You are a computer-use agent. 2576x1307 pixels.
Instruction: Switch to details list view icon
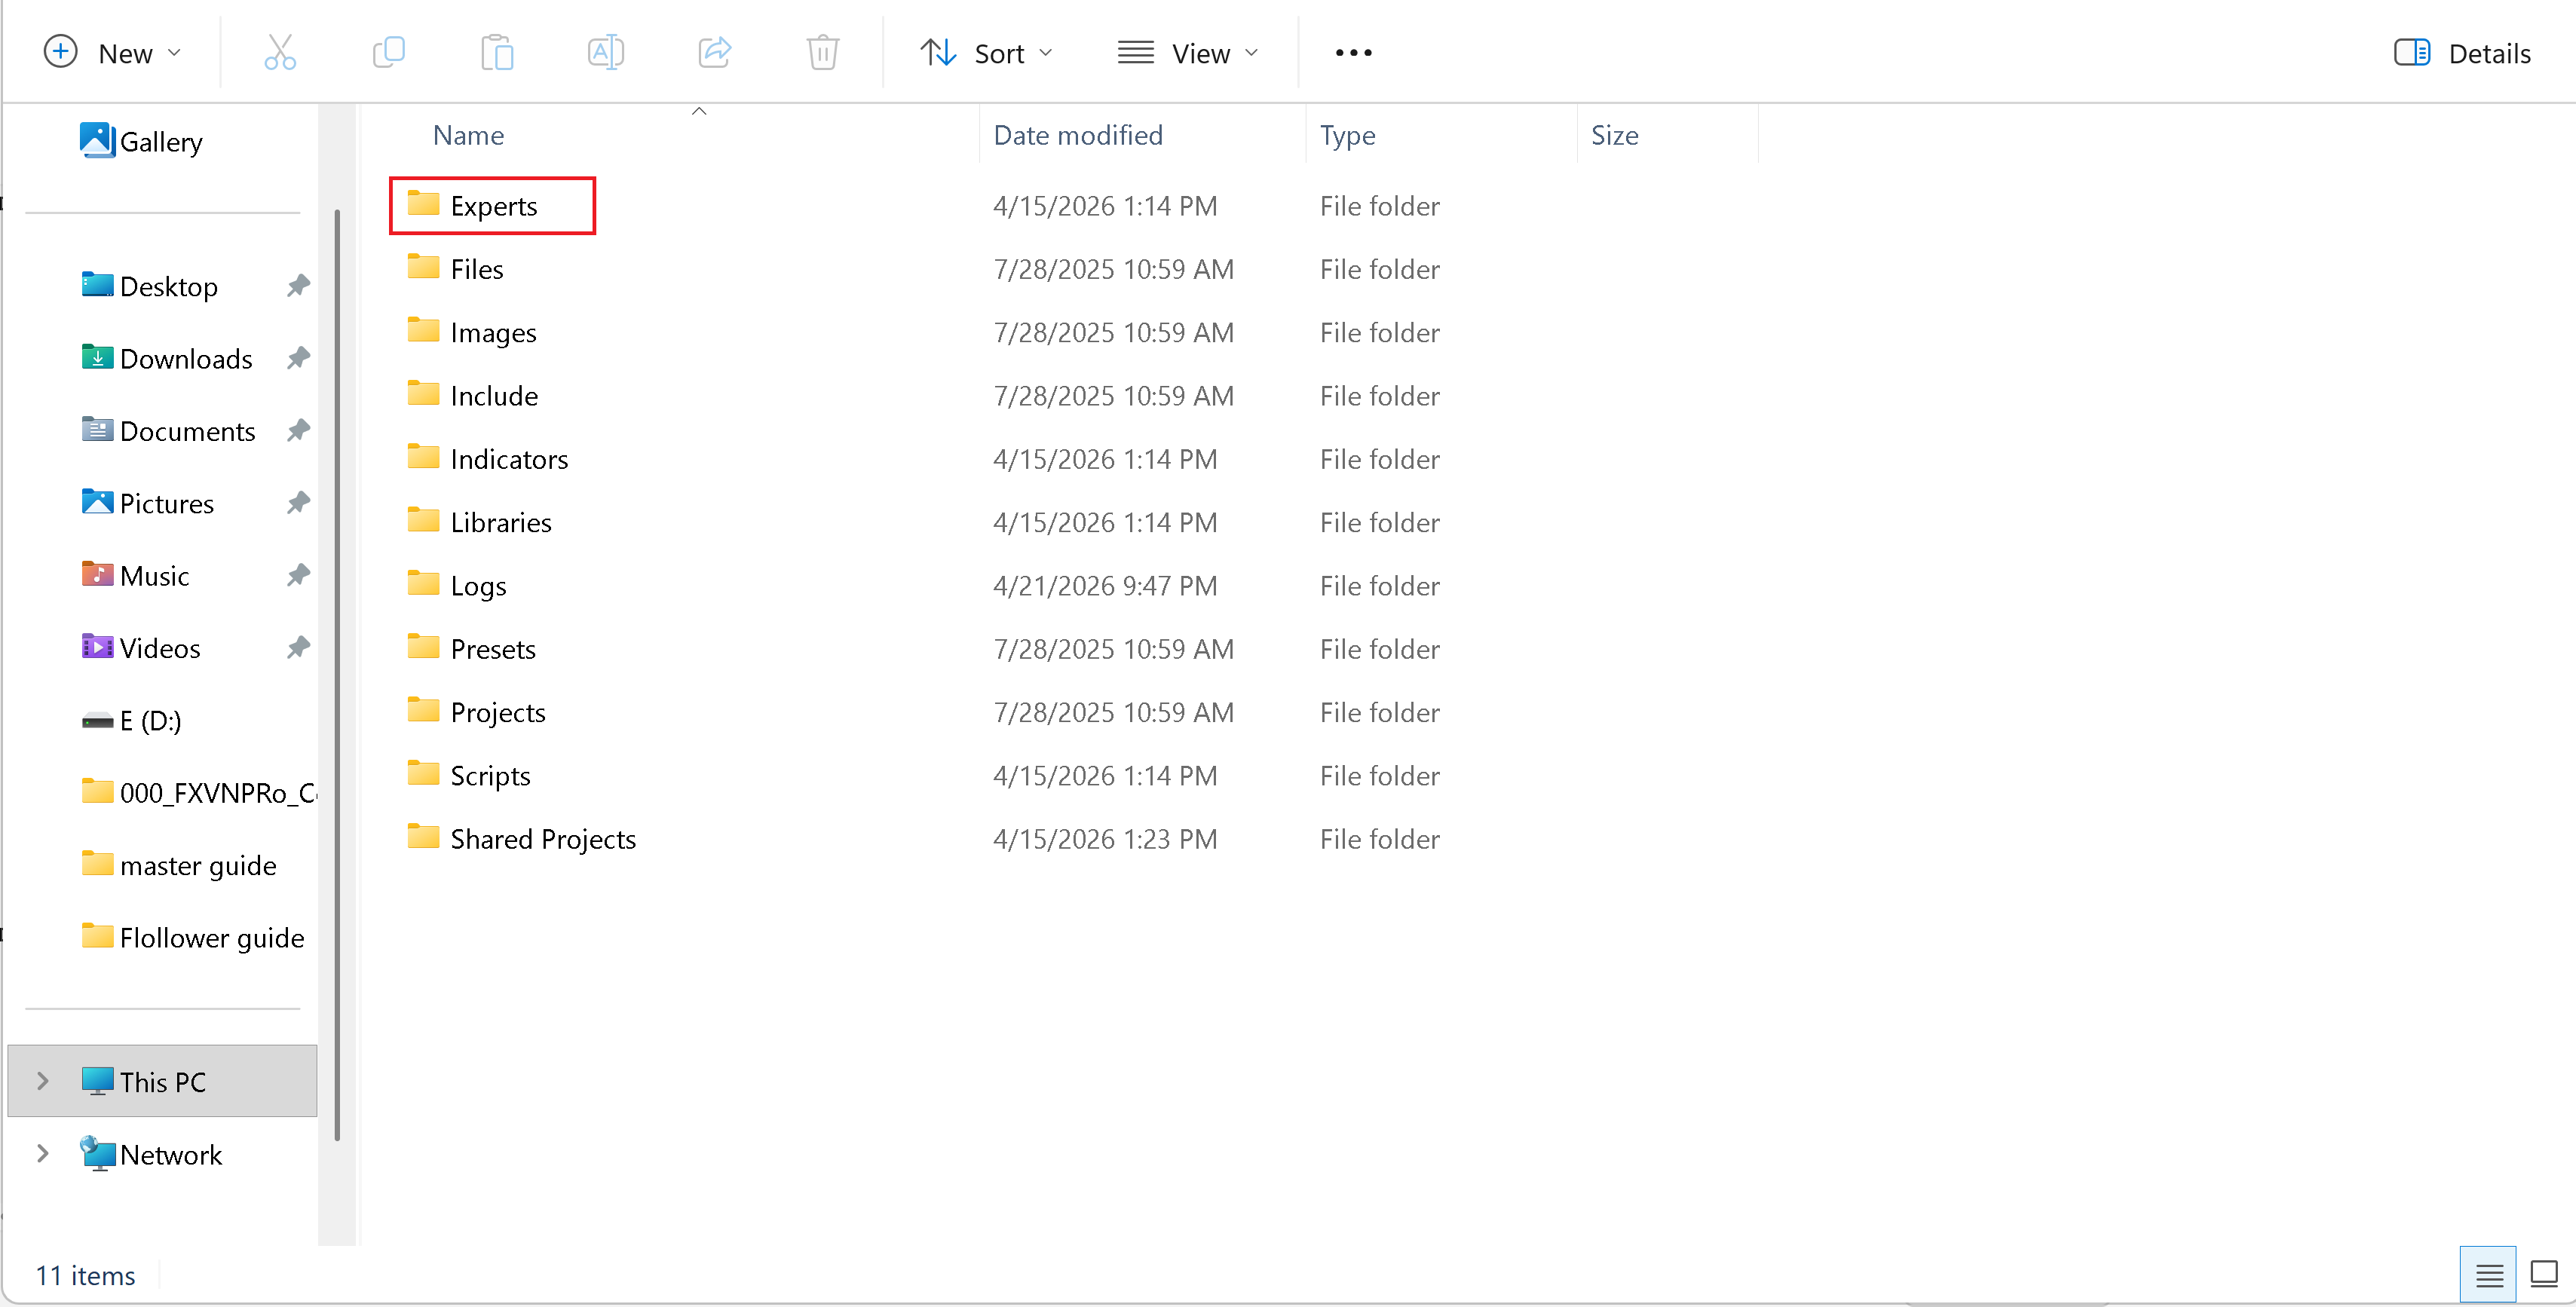pos(2488,1274)
